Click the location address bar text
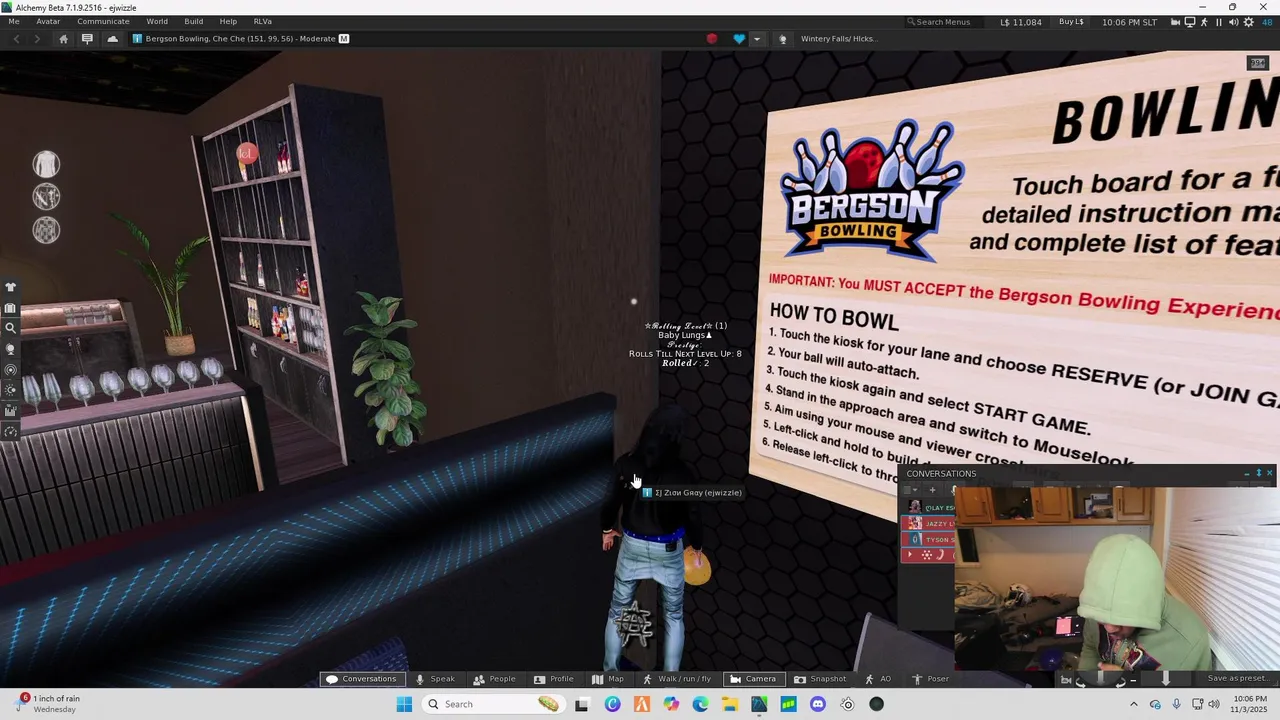Screen dimensions: 1280x720 click(240, 39)
